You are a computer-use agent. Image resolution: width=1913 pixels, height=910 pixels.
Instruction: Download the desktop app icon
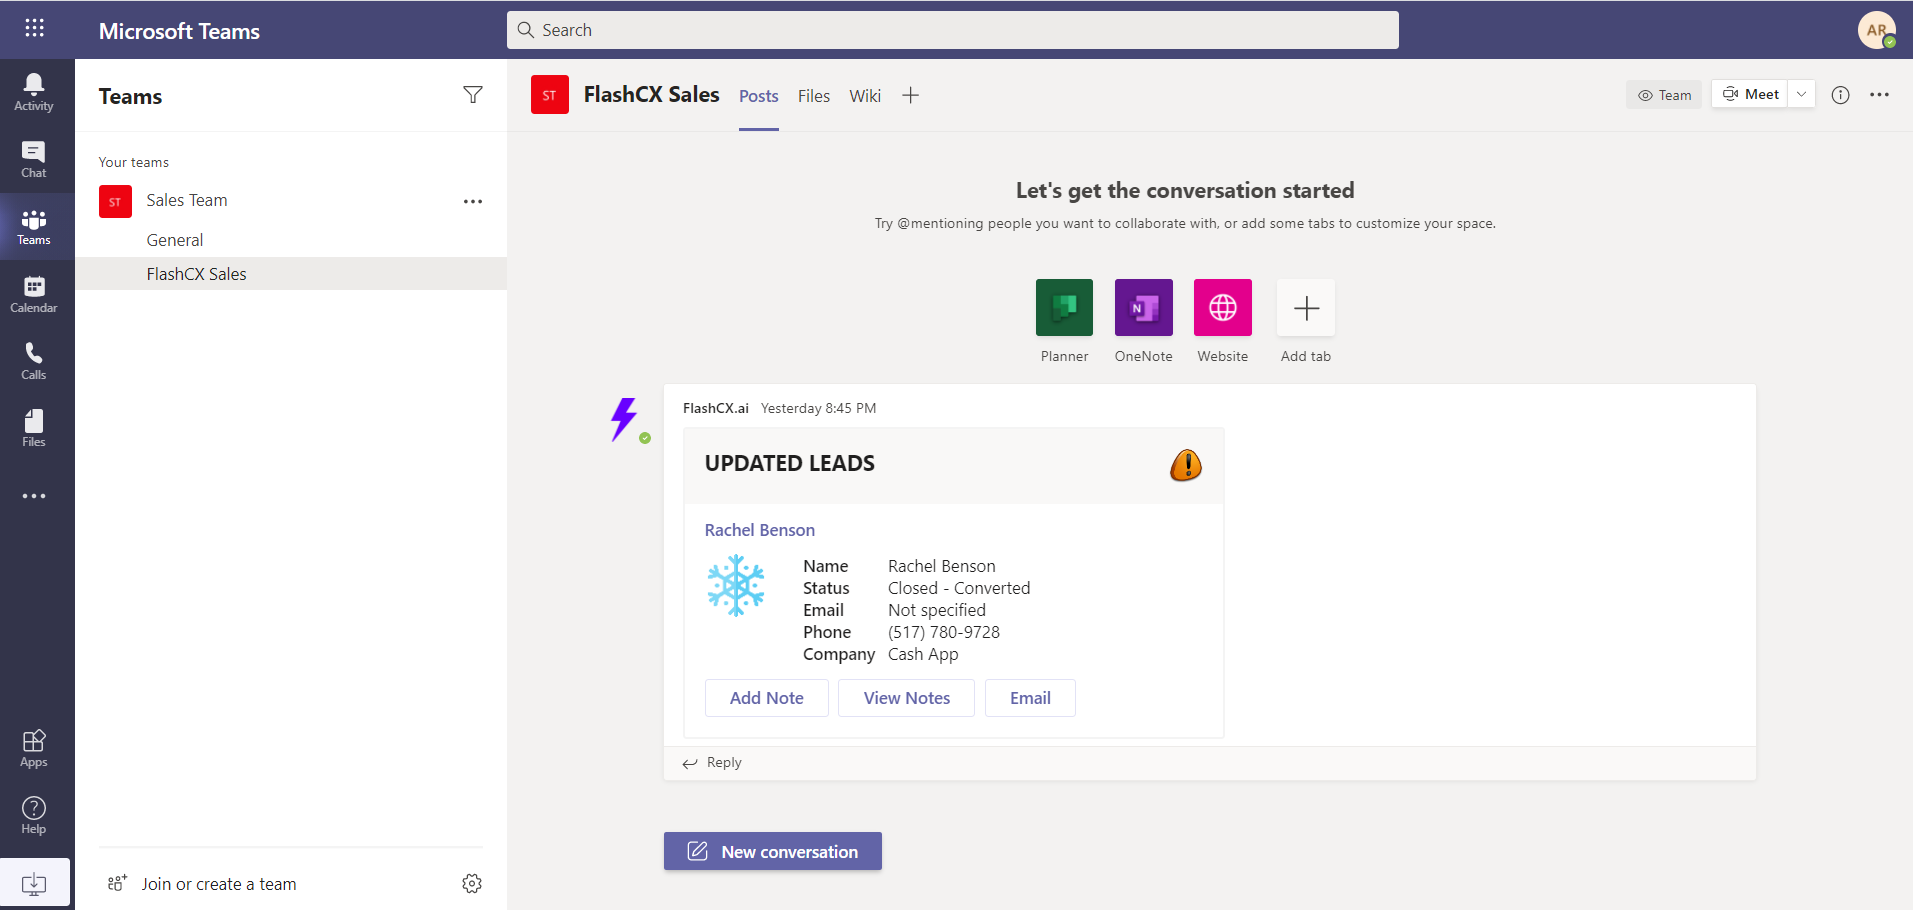34,884
